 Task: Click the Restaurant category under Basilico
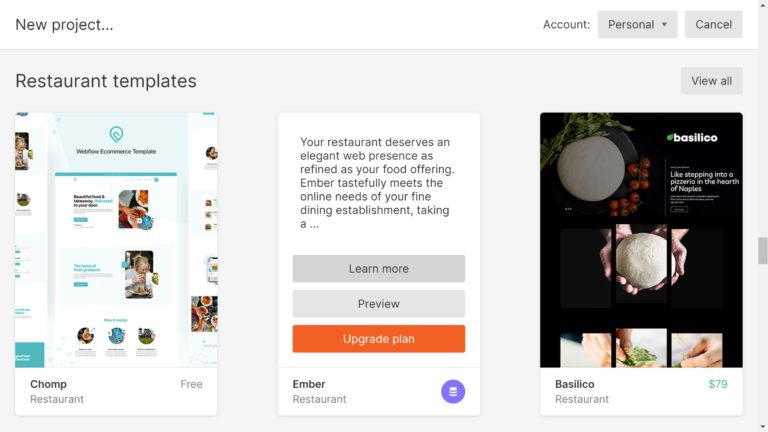click(582, 399)
